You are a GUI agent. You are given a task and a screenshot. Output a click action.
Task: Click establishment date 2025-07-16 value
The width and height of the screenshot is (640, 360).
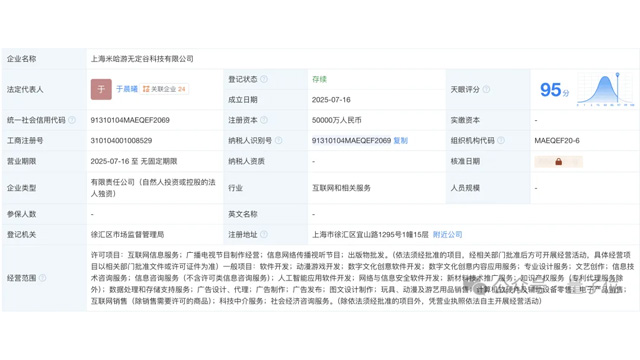click(331, 100)
